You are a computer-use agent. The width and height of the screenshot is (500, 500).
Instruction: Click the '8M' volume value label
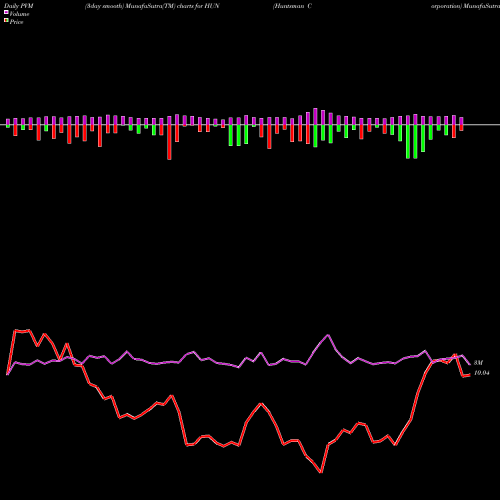(478, 363)
